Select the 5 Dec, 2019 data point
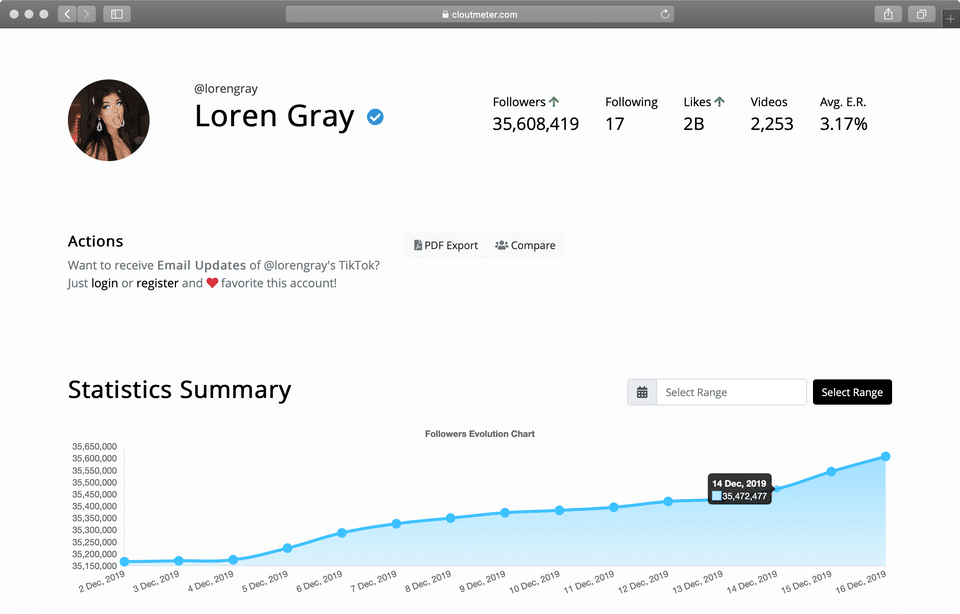Viewport: 960px width, 614px height. [x=287, y=548]
